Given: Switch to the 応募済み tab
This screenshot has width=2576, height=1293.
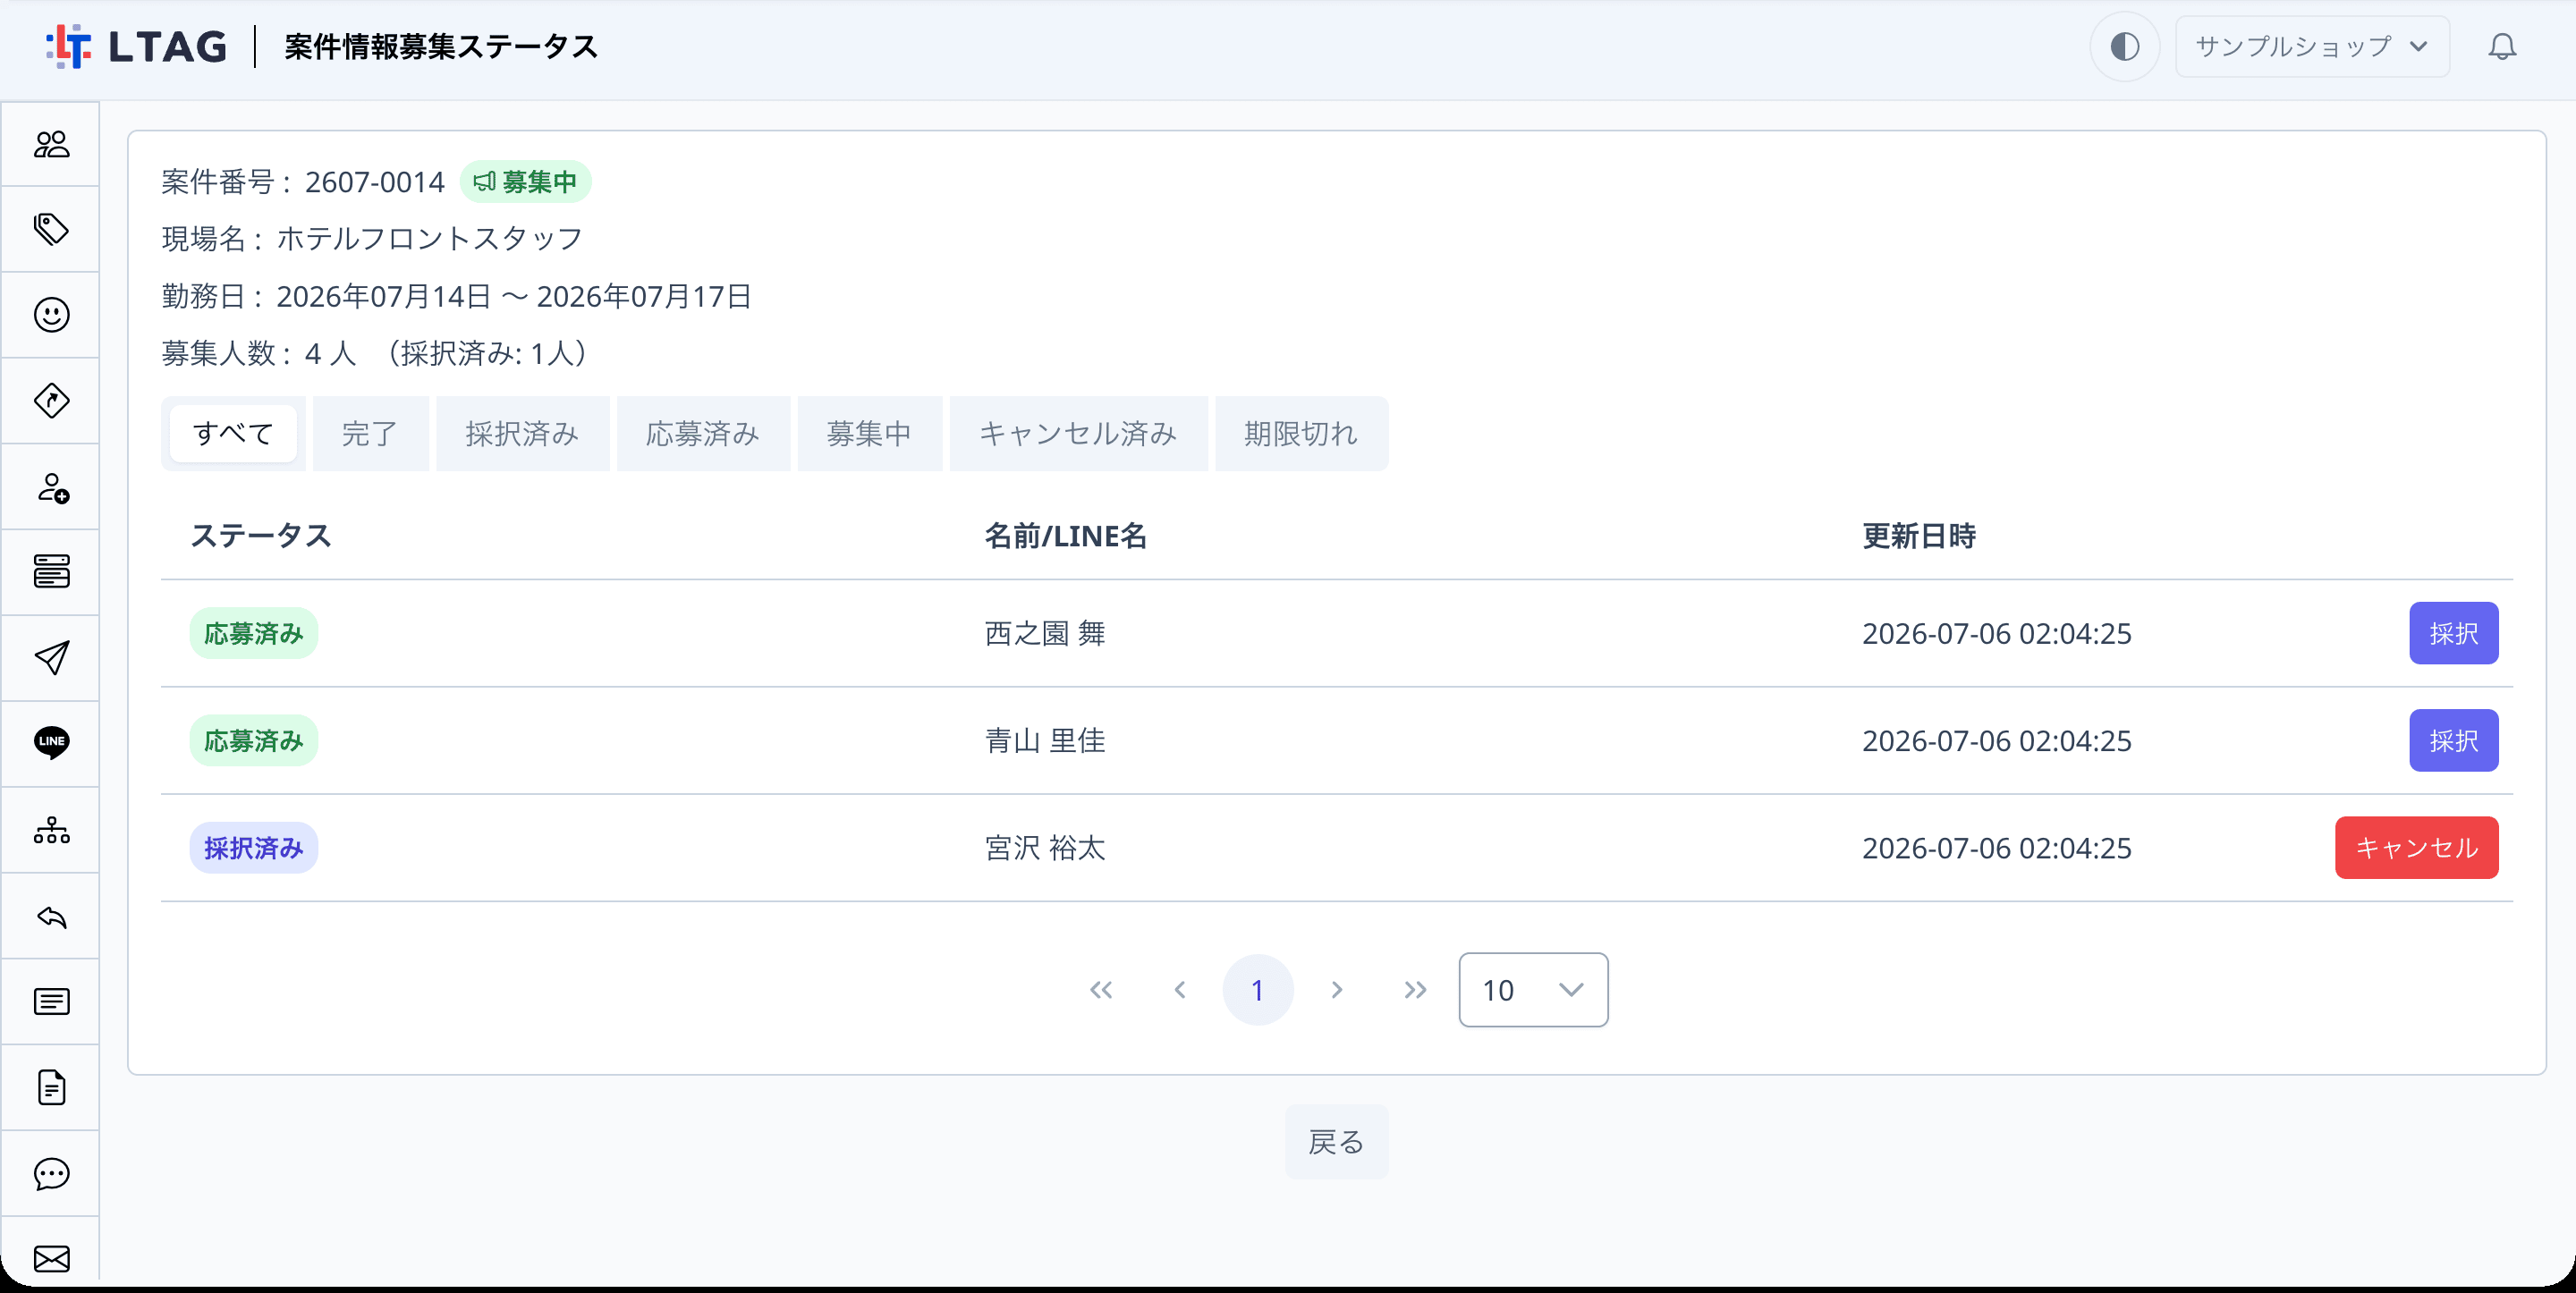Looking at the screenshot, I should coord(703,433).
